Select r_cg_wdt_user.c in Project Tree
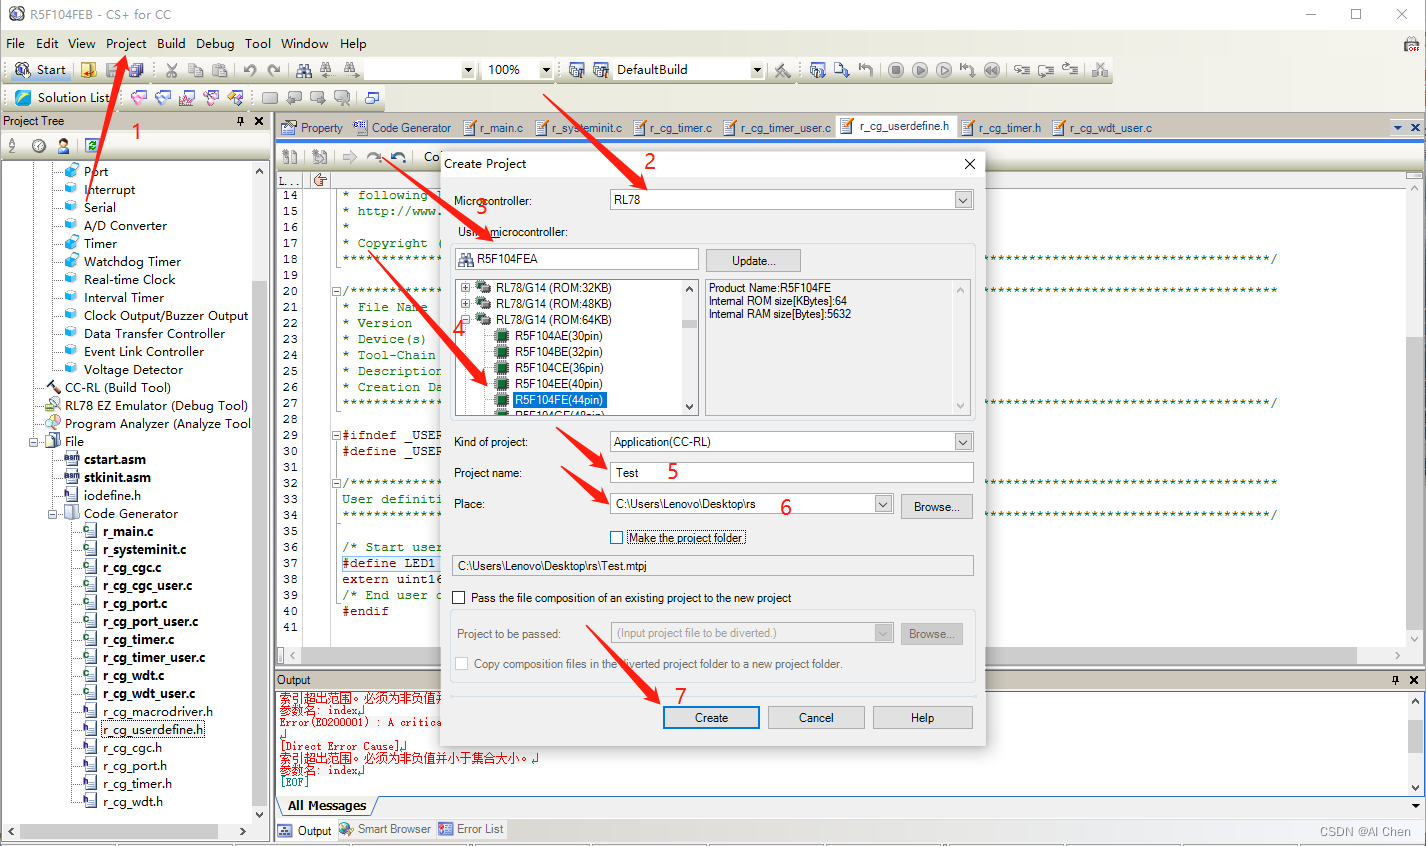Image resolution: width=1426 pixels, height=846 pixels. 149,694
